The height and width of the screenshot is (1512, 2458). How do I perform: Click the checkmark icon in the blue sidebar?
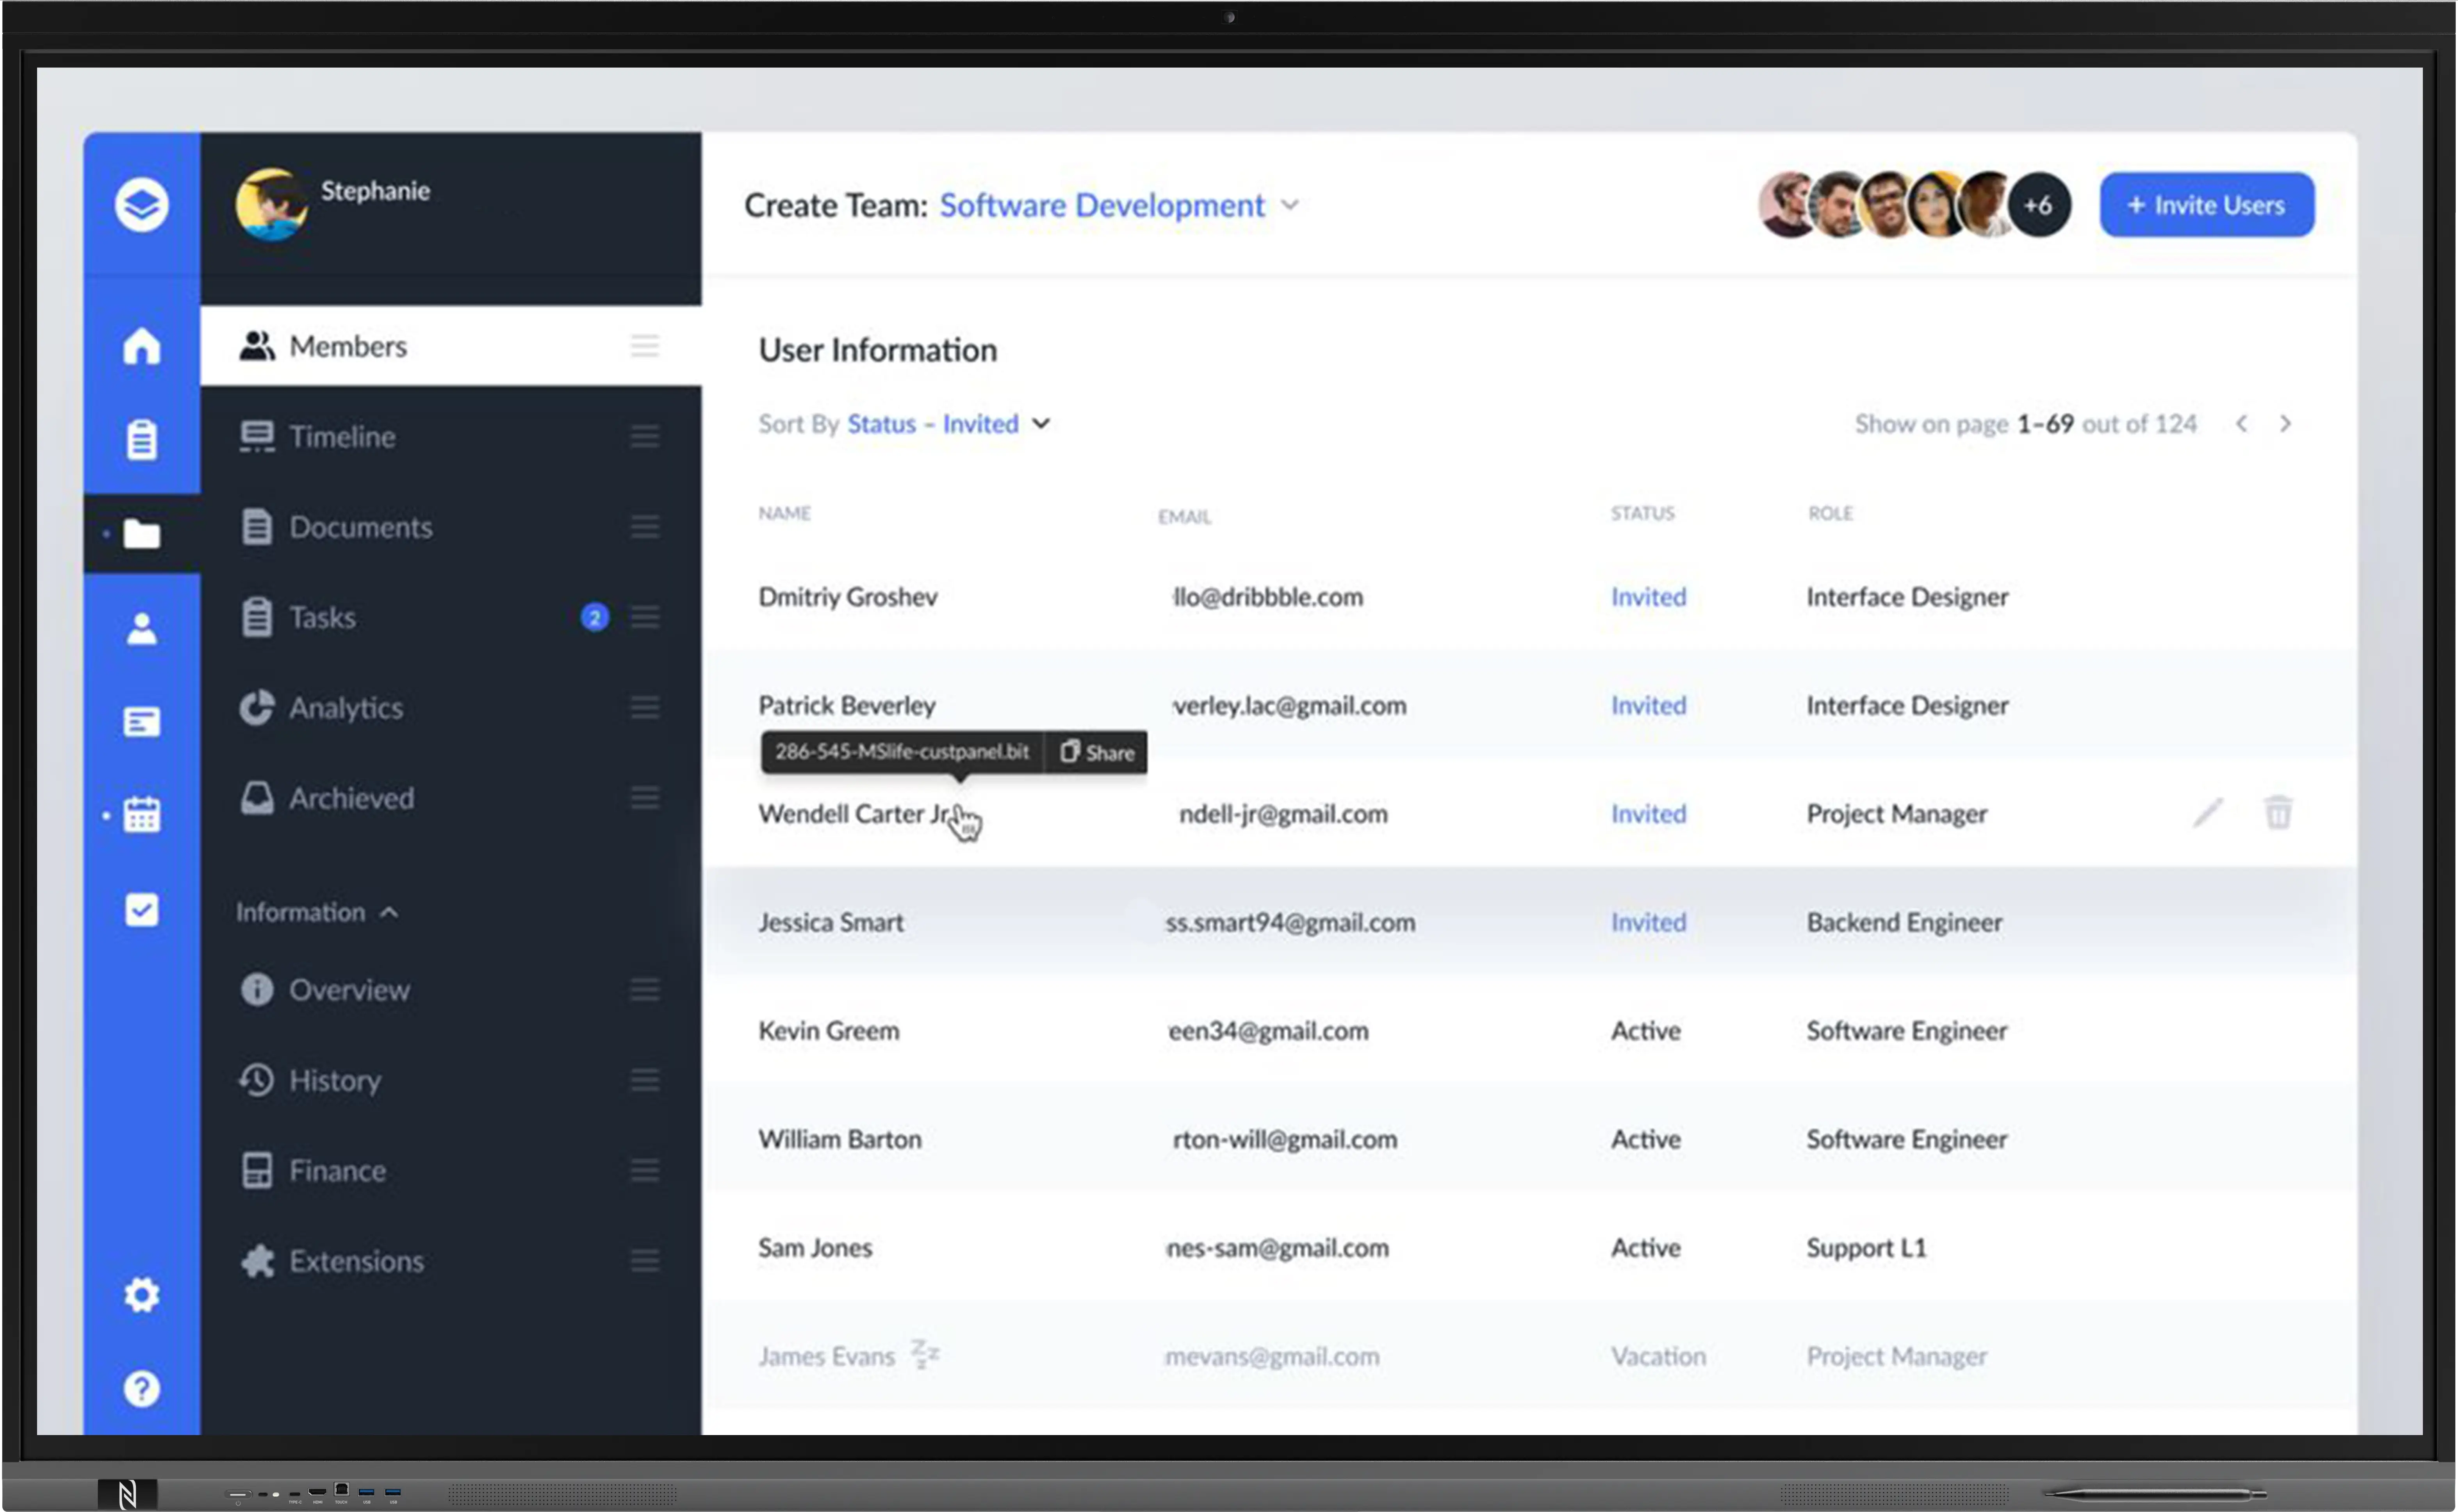pyautogui.click(x=141, y=909)
